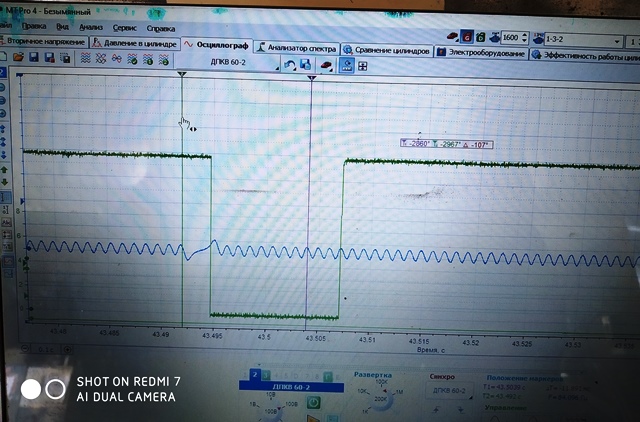
Task: Click the fit-to-window grid icon
Action: click(x=362, y=66)
